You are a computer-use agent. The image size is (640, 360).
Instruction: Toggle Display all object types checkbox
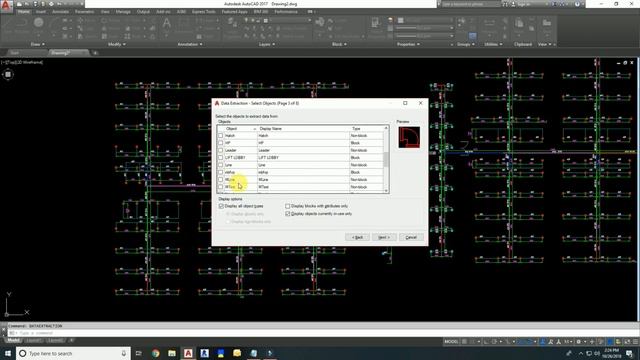click(x=221, y=206)
